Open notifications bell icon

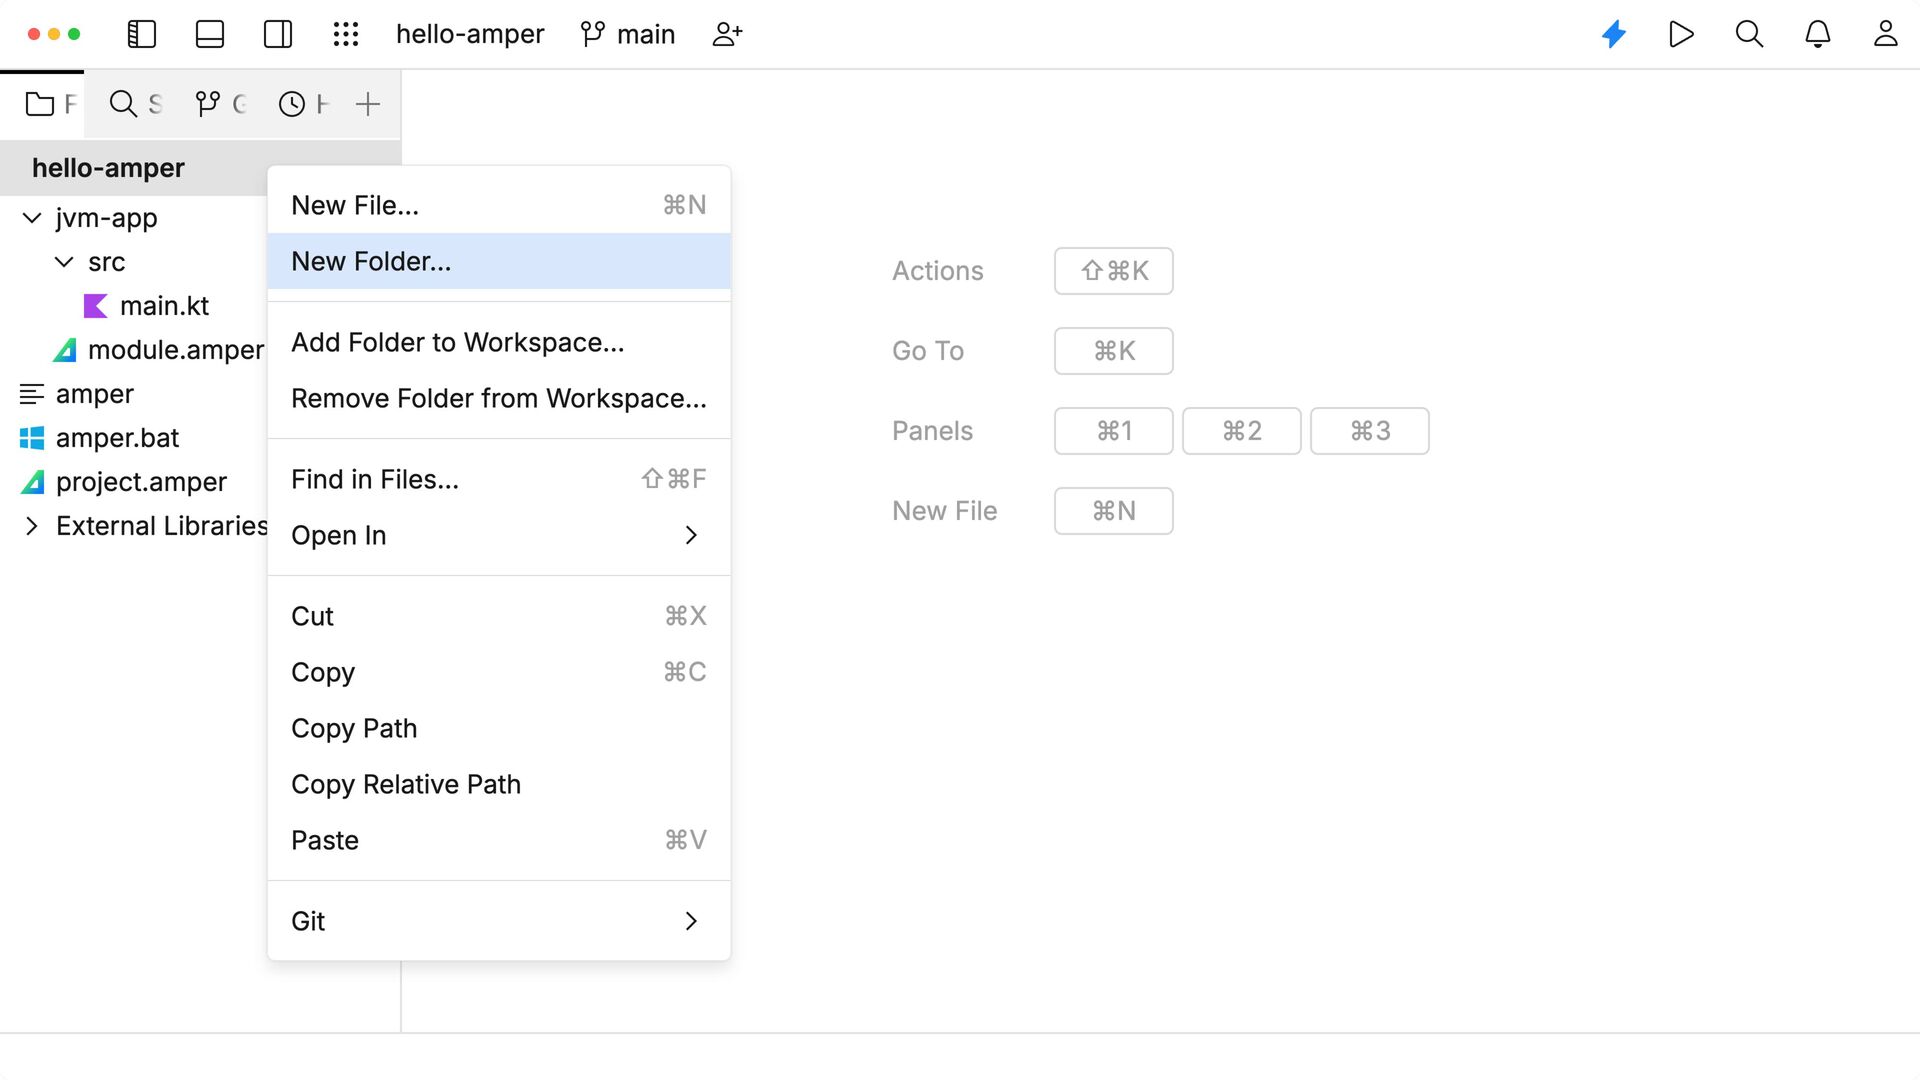[1818, 34]
